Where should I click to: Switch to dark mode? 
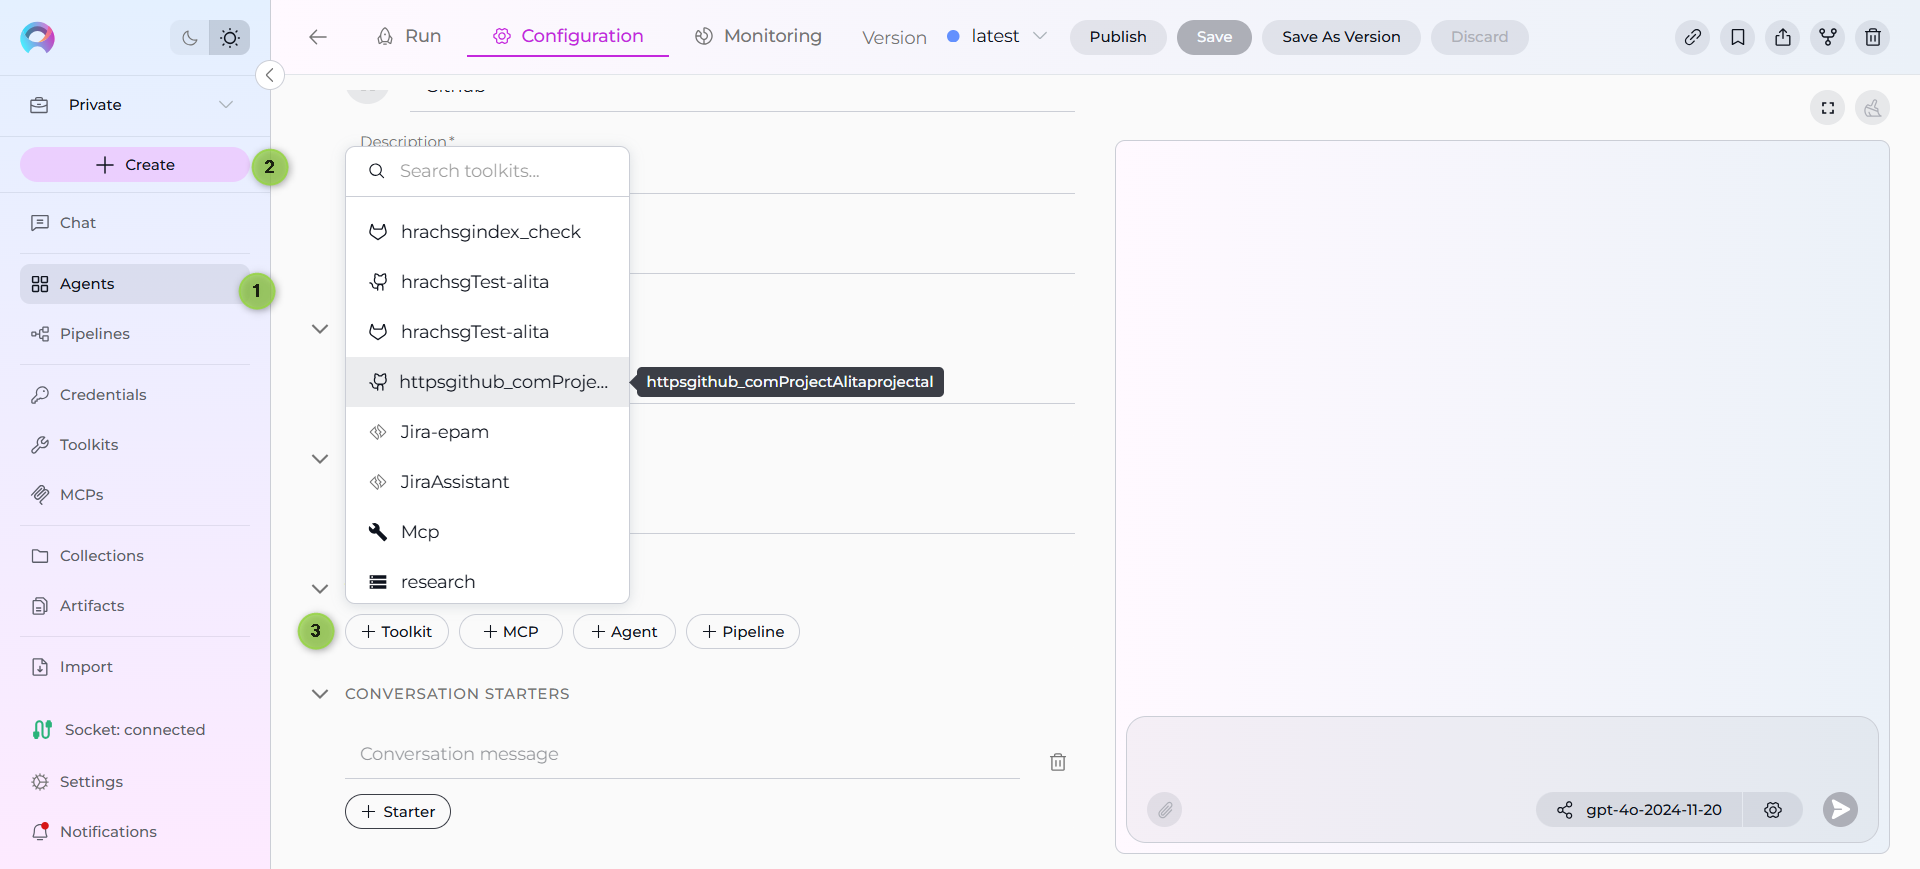(x=190, y=38)
